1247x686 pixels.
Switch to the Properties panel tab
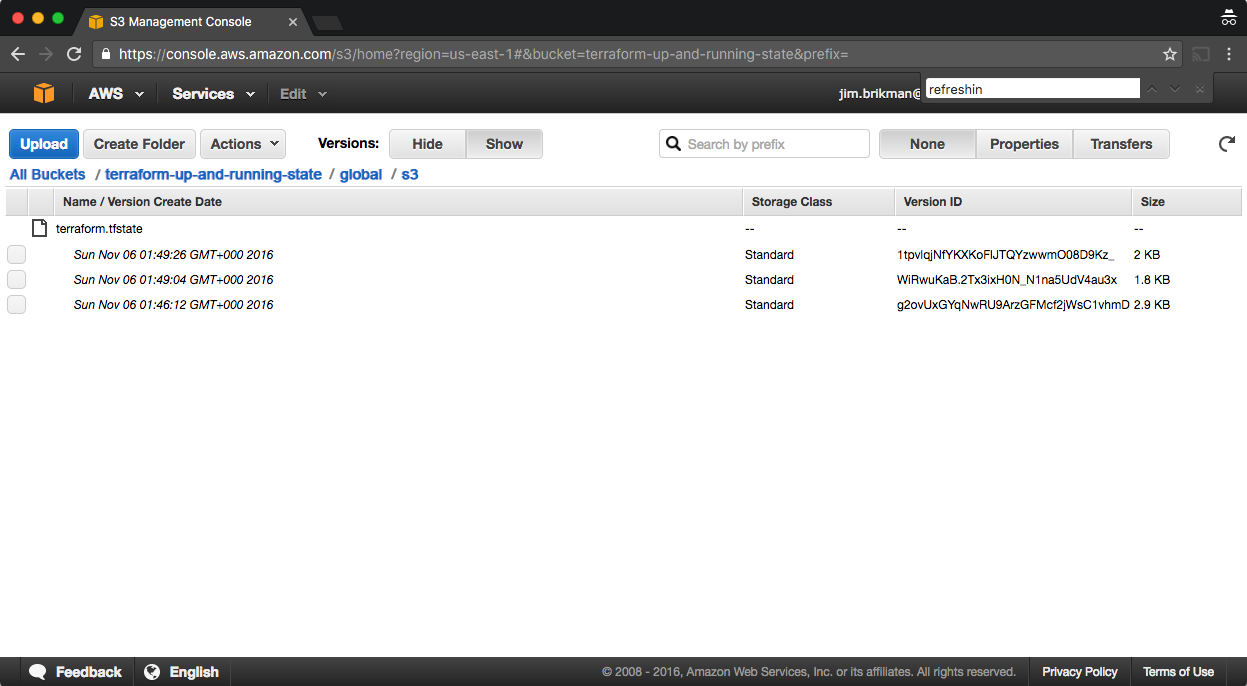click(x=1023, y=144)
